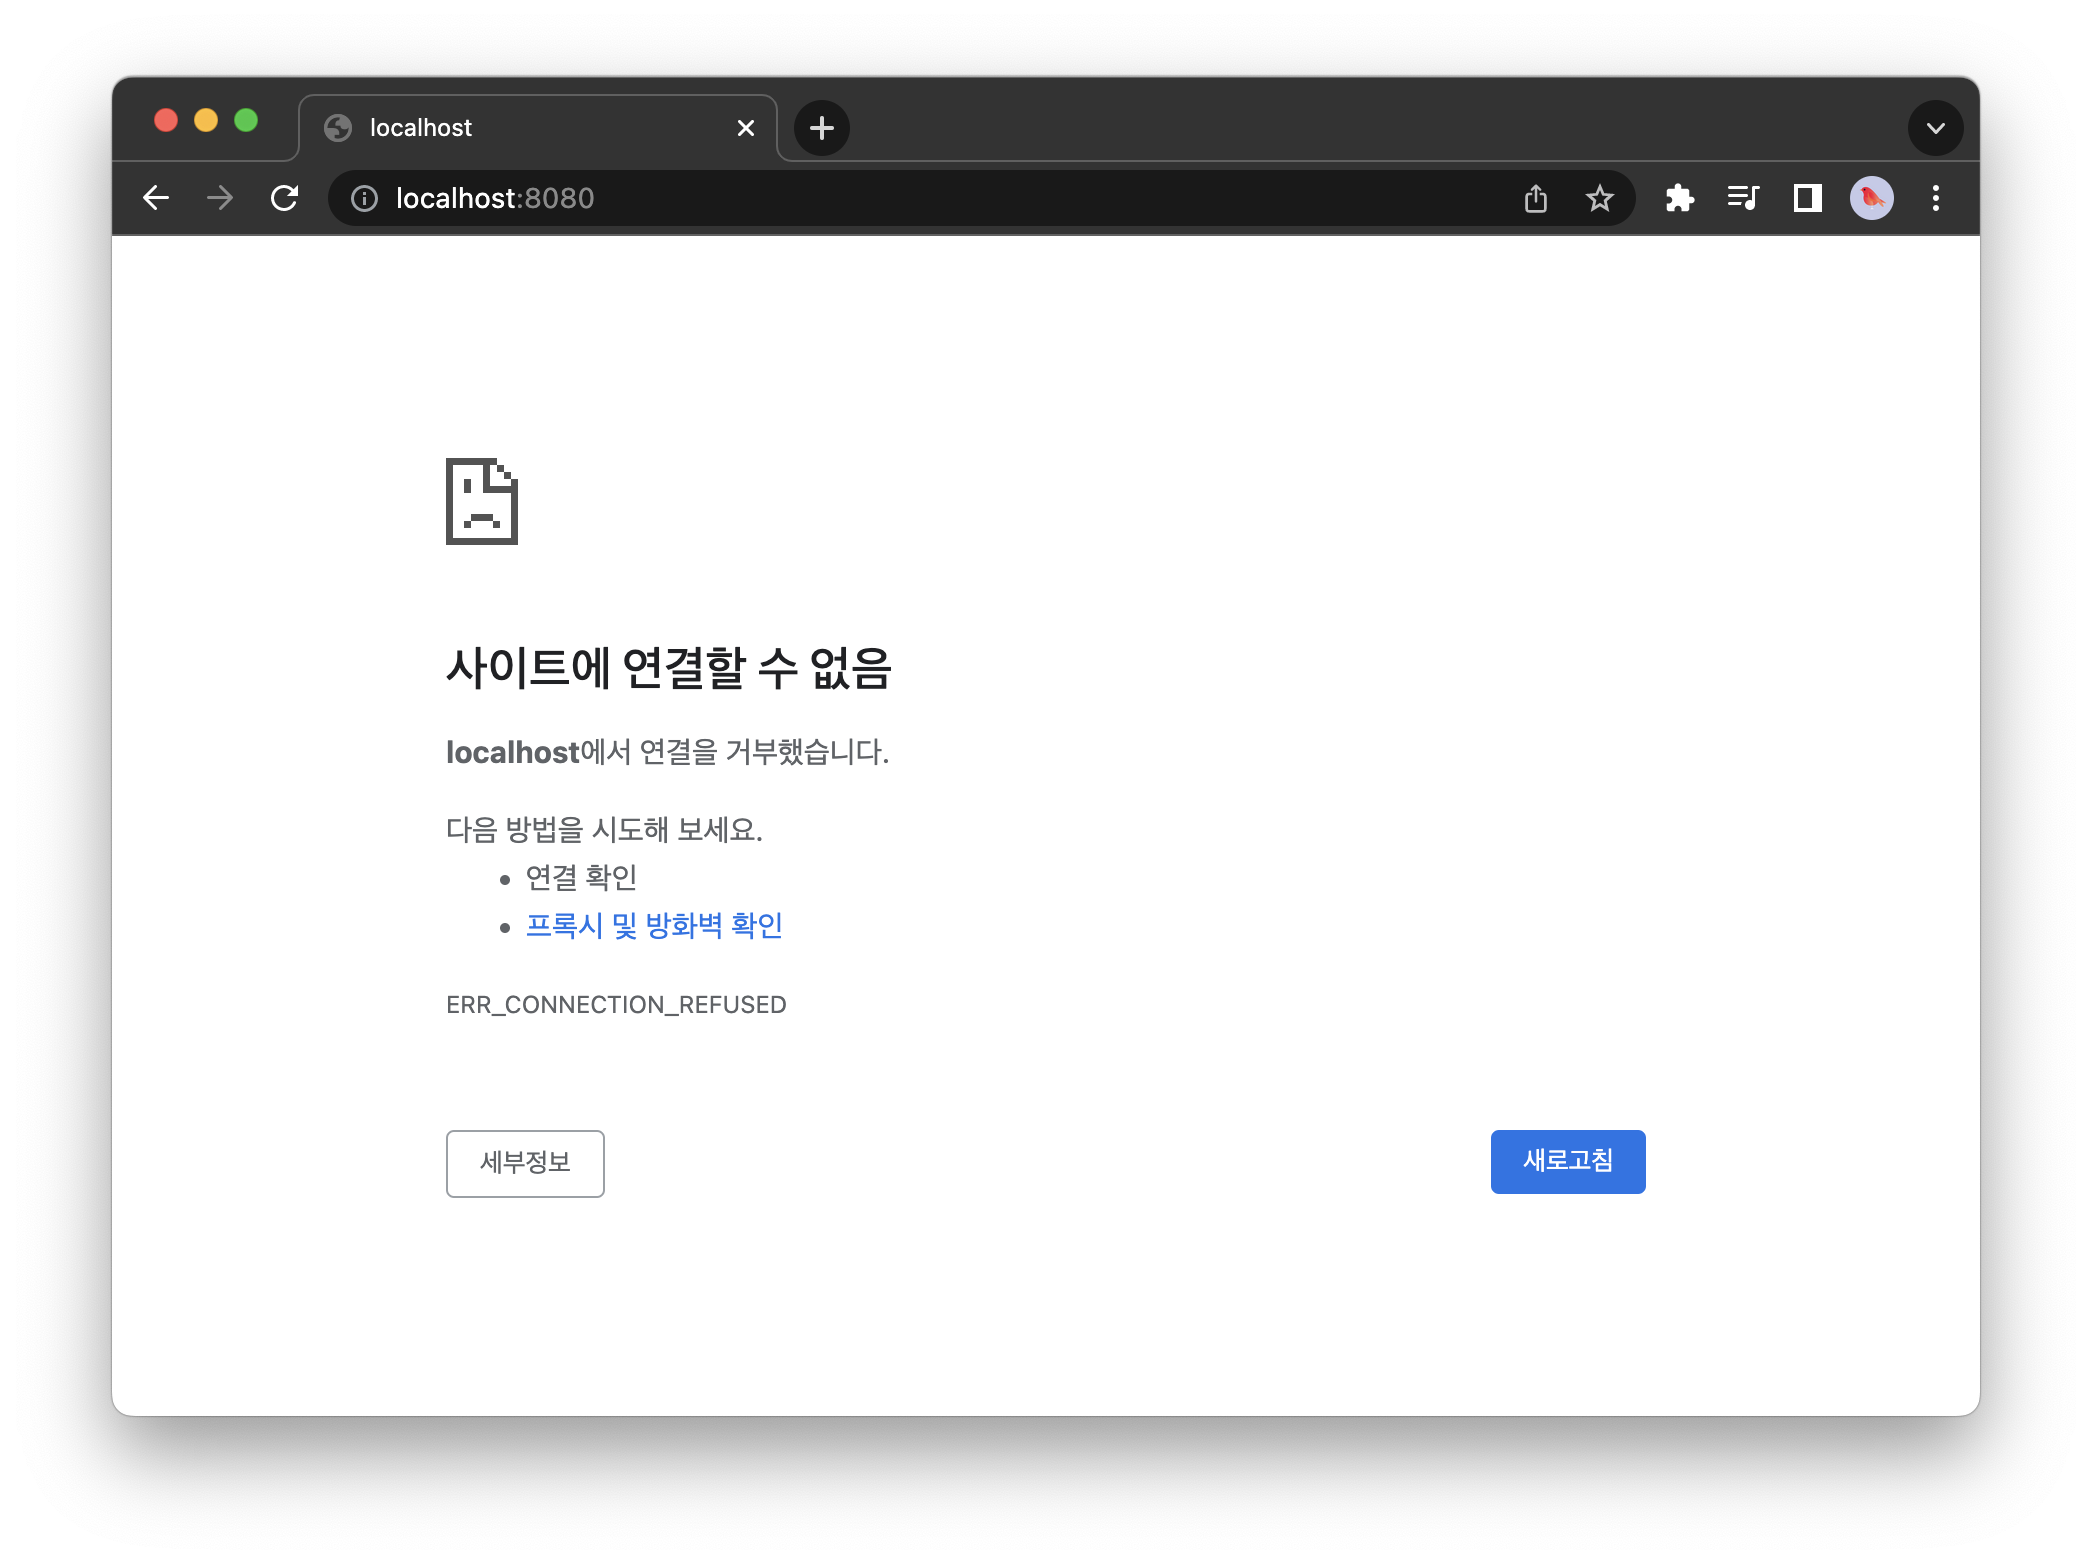View site information icon in address bar
Screen dimensions: 2092x1564
[x=364, y=199]
